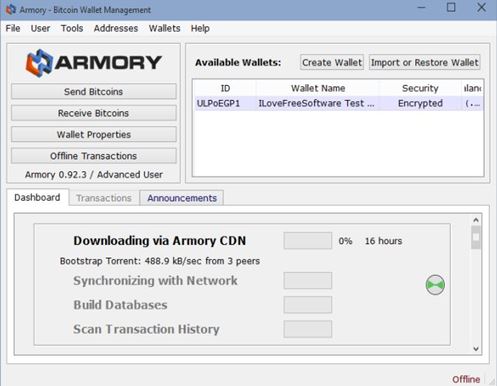Click the dashboard scrollbar down arrow
The image size is (497, 386).
point(476,349)
